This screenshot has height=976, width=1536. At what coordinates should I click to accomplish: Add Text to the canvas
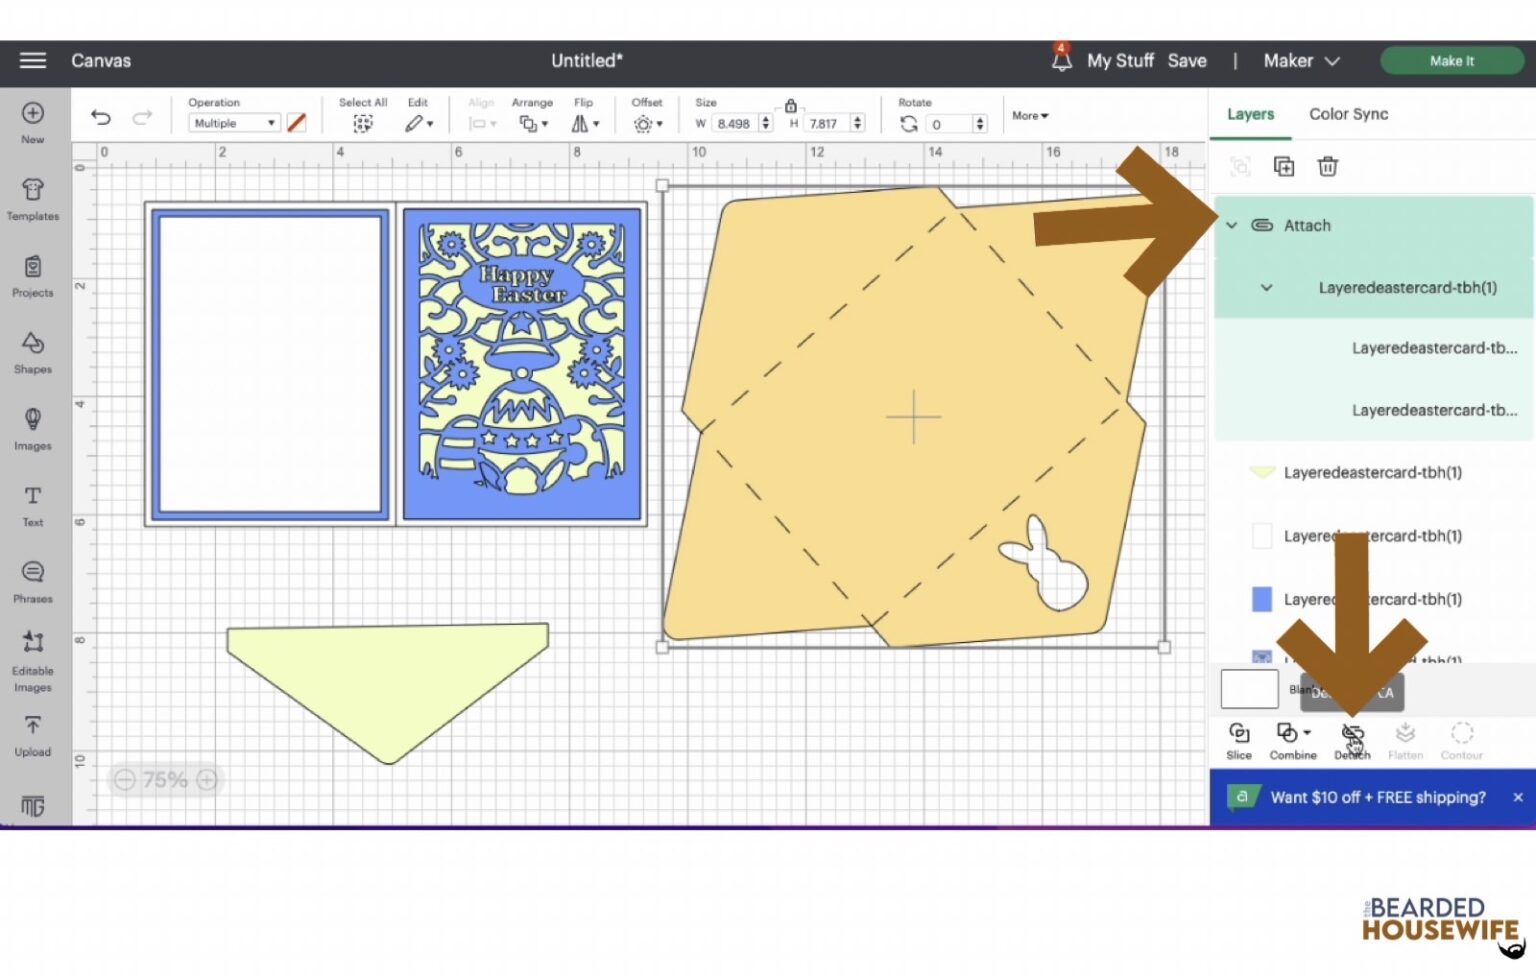pyautogui.click(x=33, y=504)
